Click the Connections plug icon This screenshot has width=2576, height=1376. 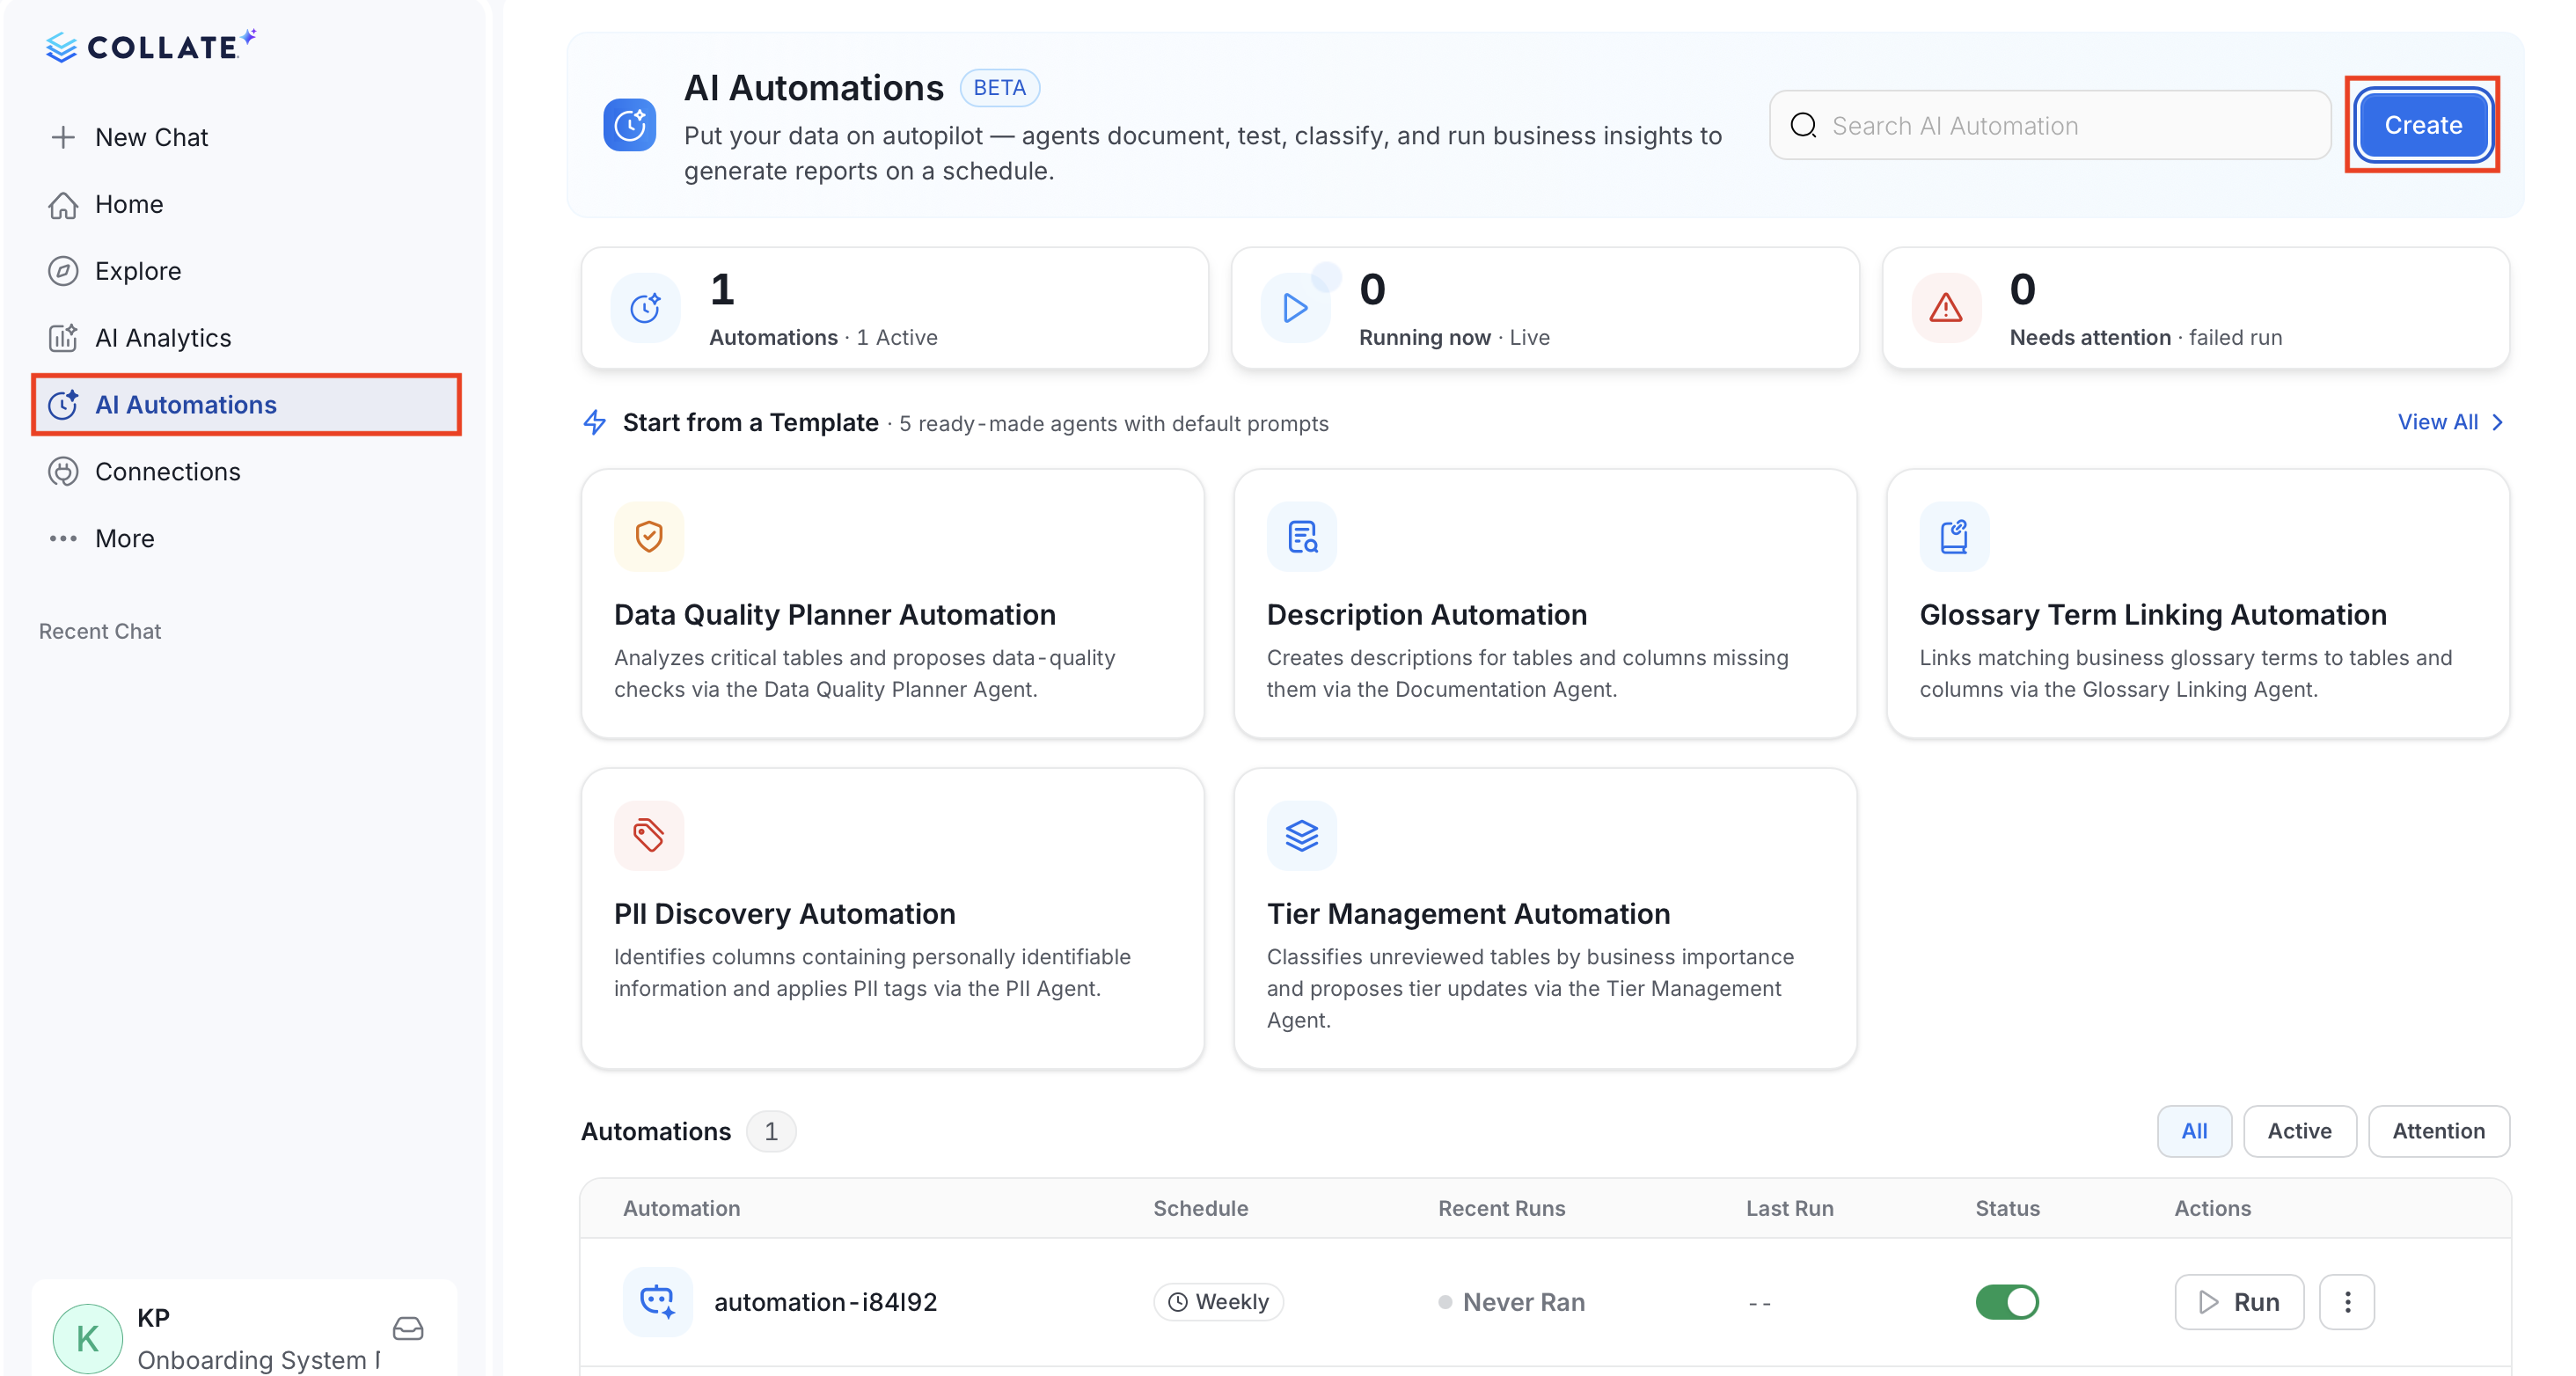tap(63, 471)
